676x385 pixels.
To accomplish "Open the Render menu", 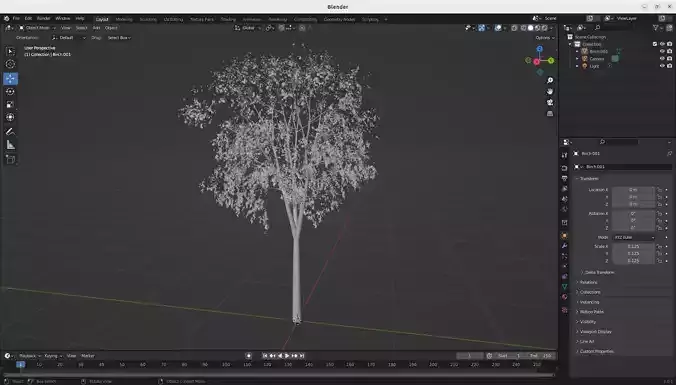I will pyautogui.click(x=44, y=19).
